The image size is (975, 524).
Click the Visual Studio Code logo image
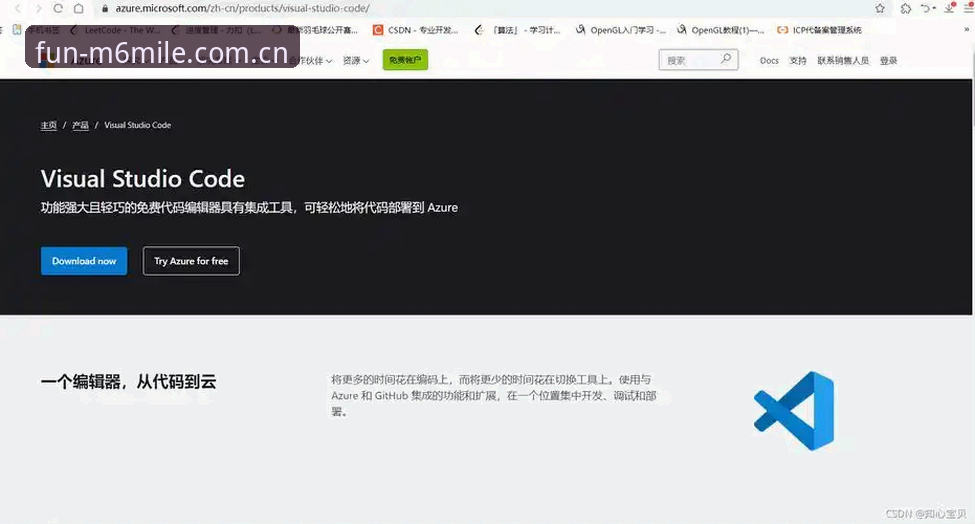(794, 411)
